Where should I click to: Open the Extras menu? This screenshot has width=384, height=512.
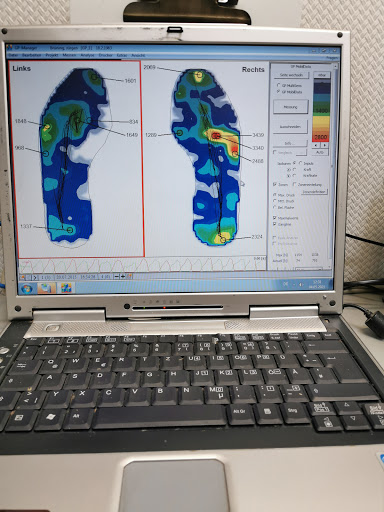point(122,55)
